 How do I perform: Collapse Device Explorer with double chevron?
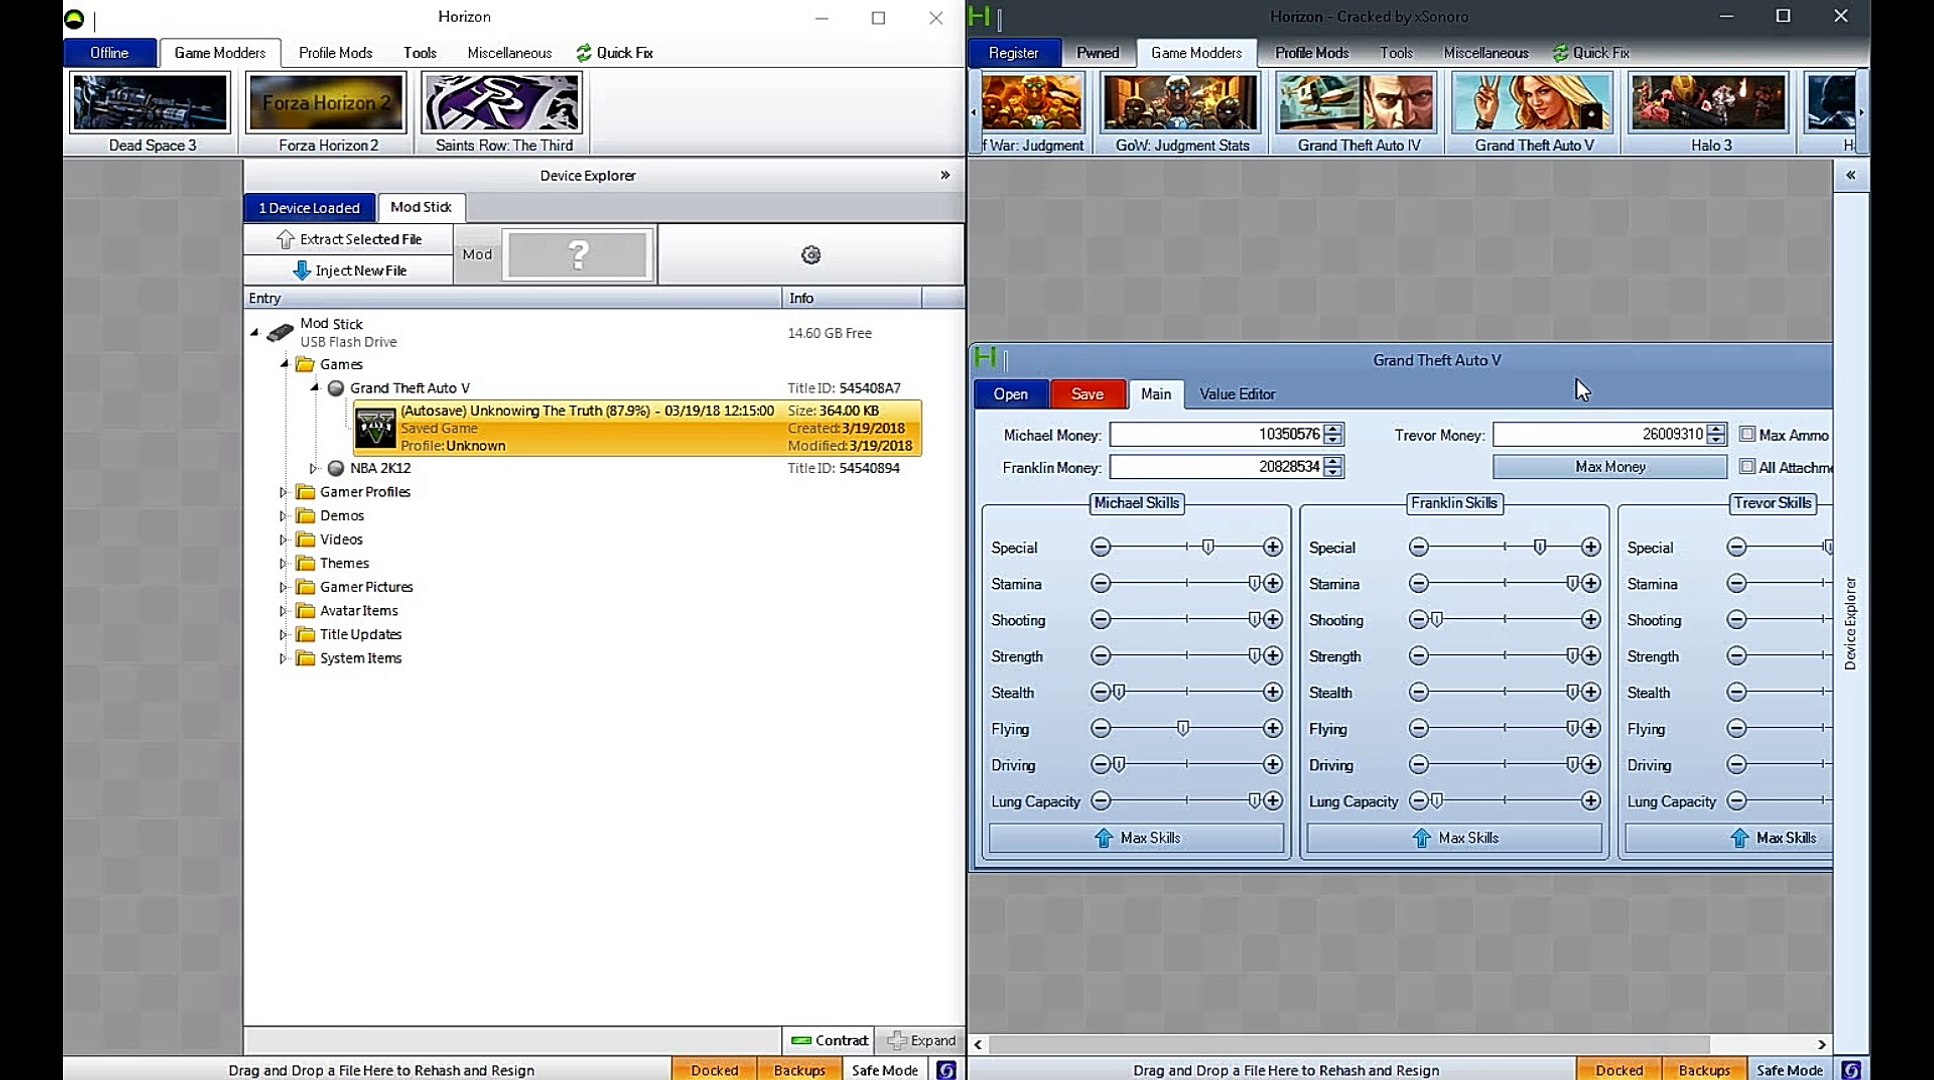click(x=945, y=175)
